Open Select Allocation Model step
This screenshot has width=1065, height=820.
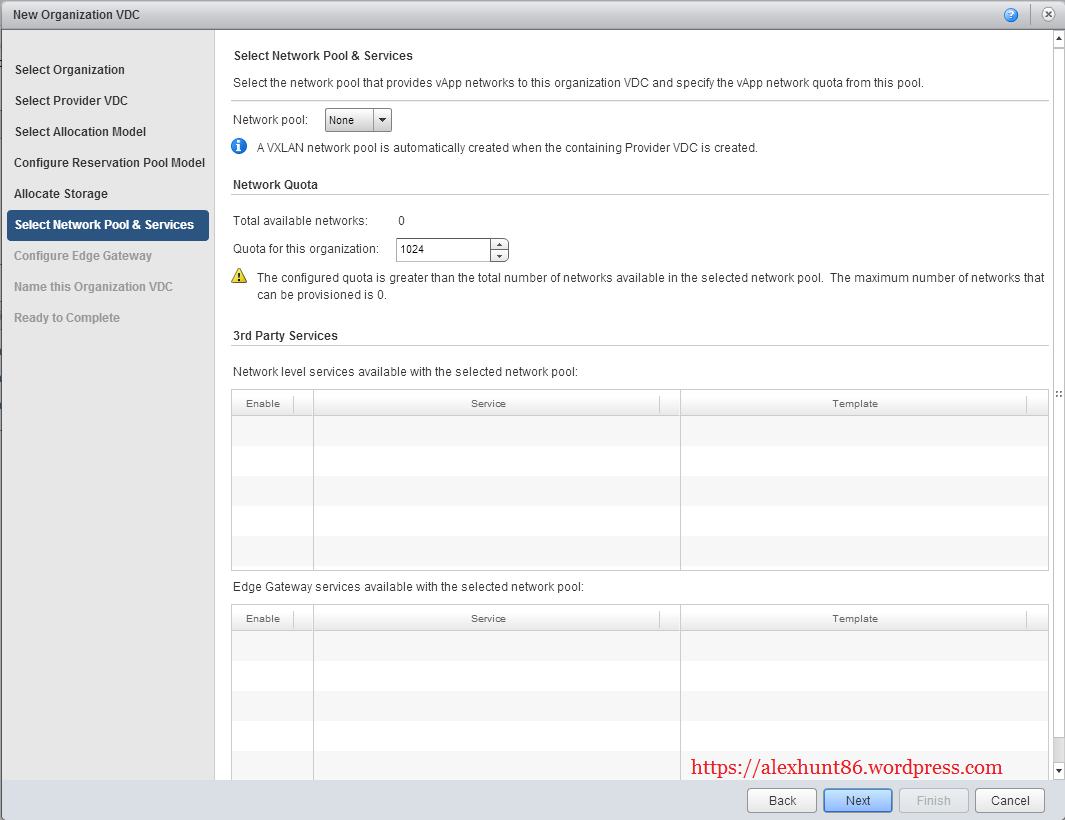tap(80, 132)
